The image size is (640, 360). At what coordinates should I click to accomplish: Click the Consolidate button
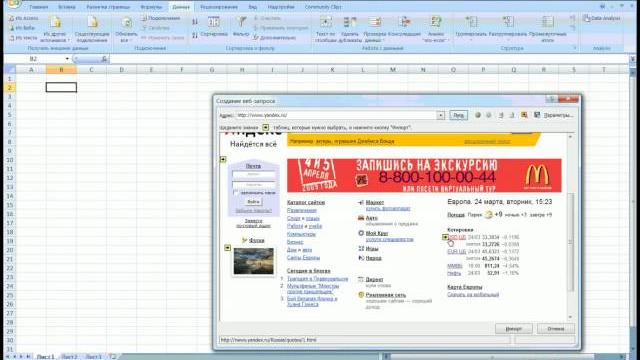(x=404, y=27)
